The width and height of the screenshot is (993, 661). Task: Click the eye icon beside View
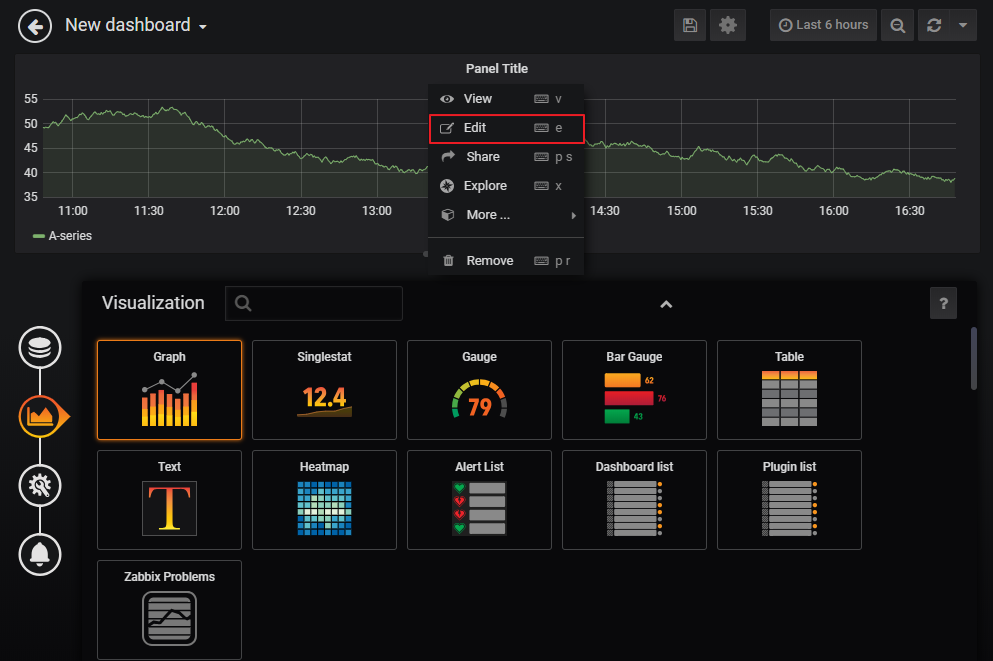[x=447, y=99]
